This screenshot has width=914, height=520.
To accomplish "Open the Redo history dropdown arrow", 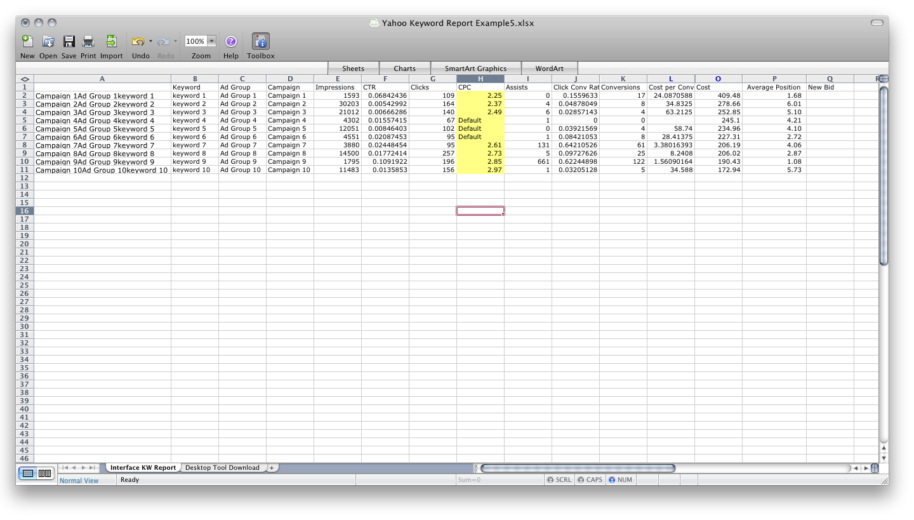I will click(x=175, y=41).
